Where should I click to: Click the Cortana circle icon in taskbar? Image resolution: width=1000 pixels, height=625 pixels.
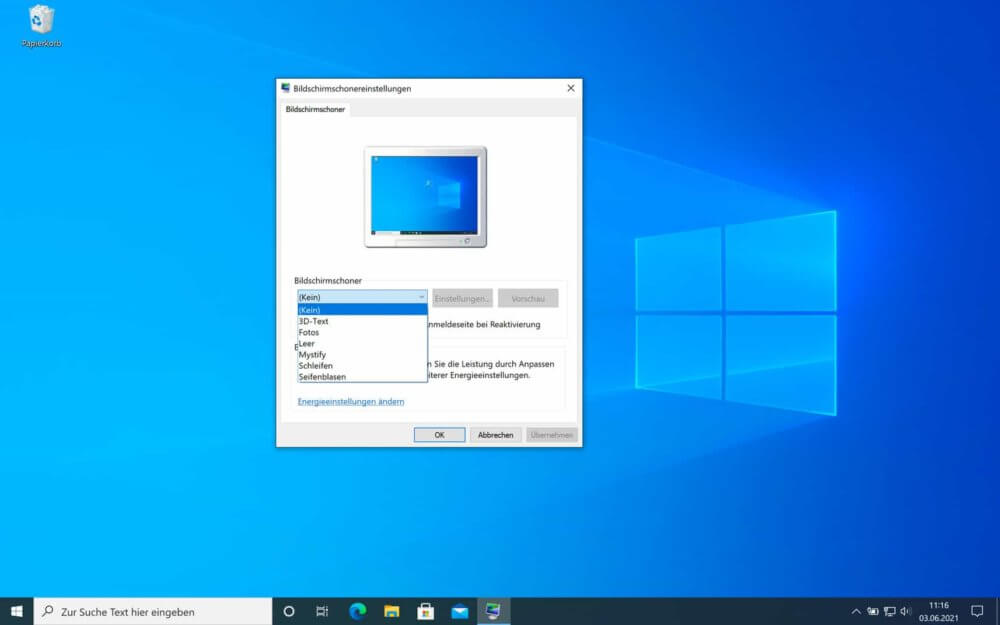coord(289,612)
